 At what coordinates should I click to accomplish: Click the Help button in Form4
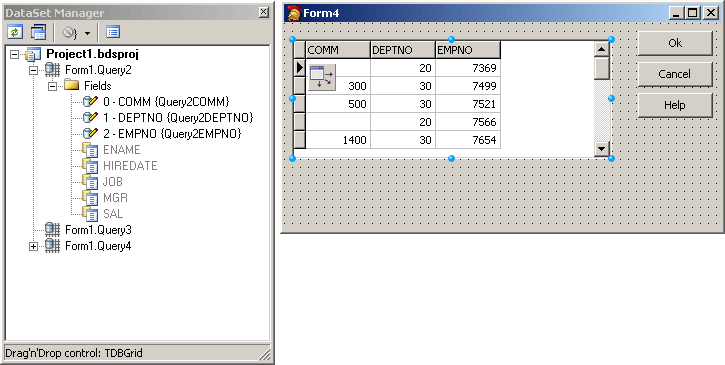click(x=675, y=105)
